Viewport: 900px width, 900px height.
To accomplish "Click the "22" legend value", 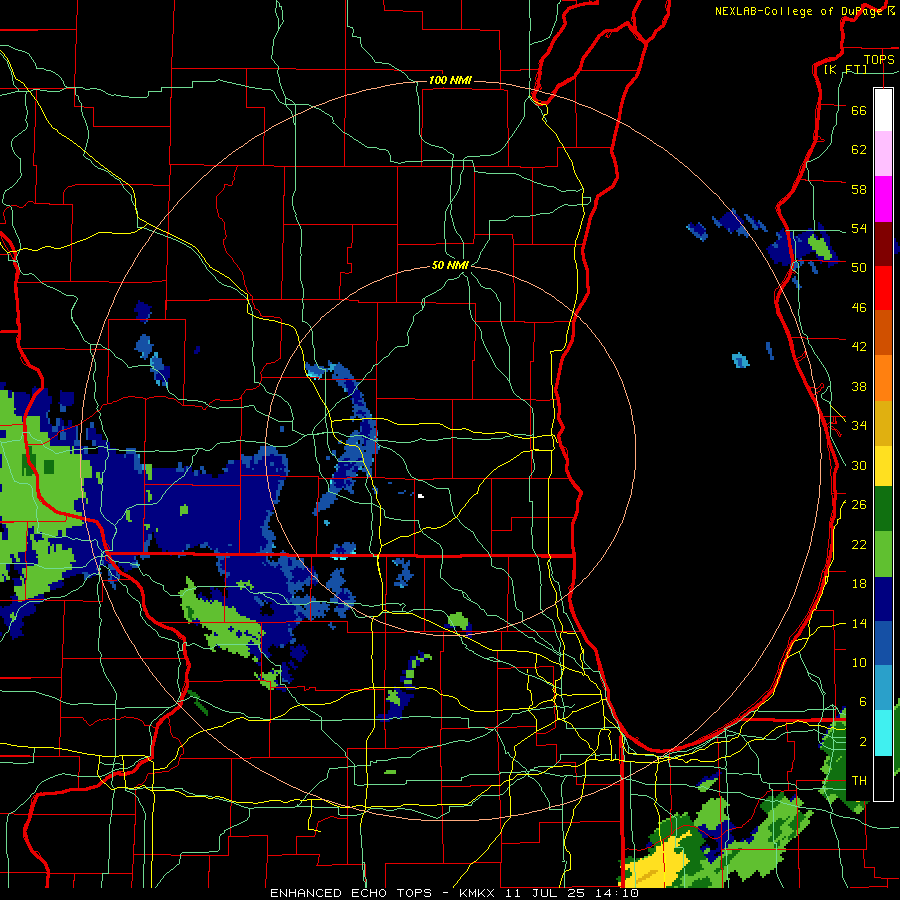I will click(x=859, y=545).
